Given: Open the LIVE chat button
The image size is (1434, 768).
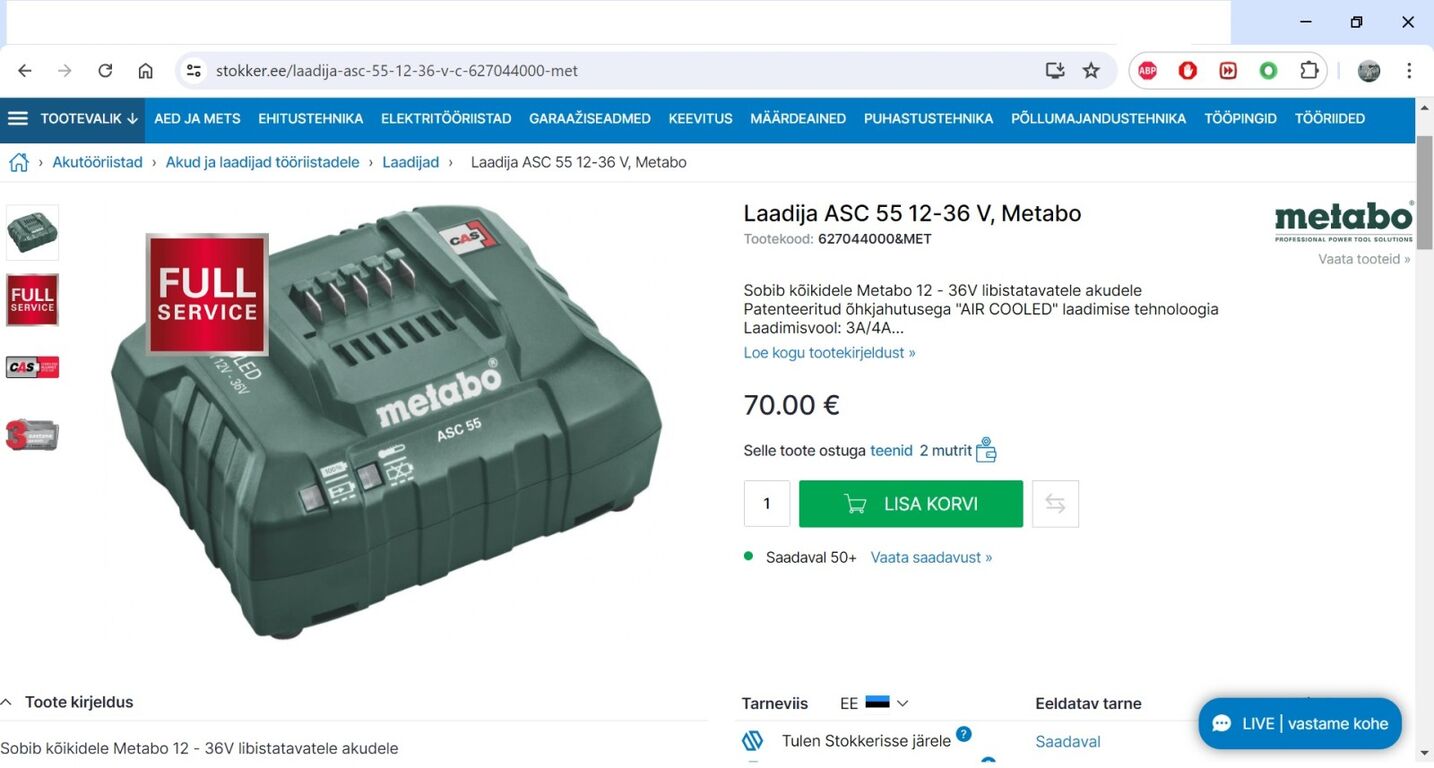Looking at the screenshot, I should click(x=1300, y=724).
